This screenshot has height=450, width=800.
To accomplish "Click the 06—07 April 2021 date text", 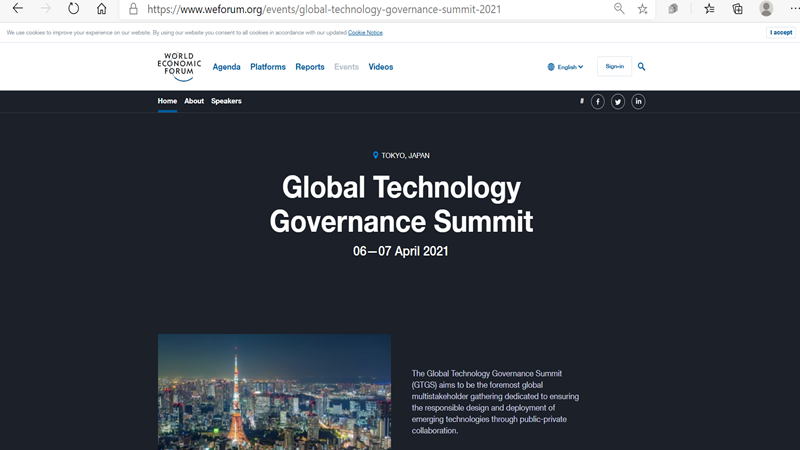I will point(401,251).
